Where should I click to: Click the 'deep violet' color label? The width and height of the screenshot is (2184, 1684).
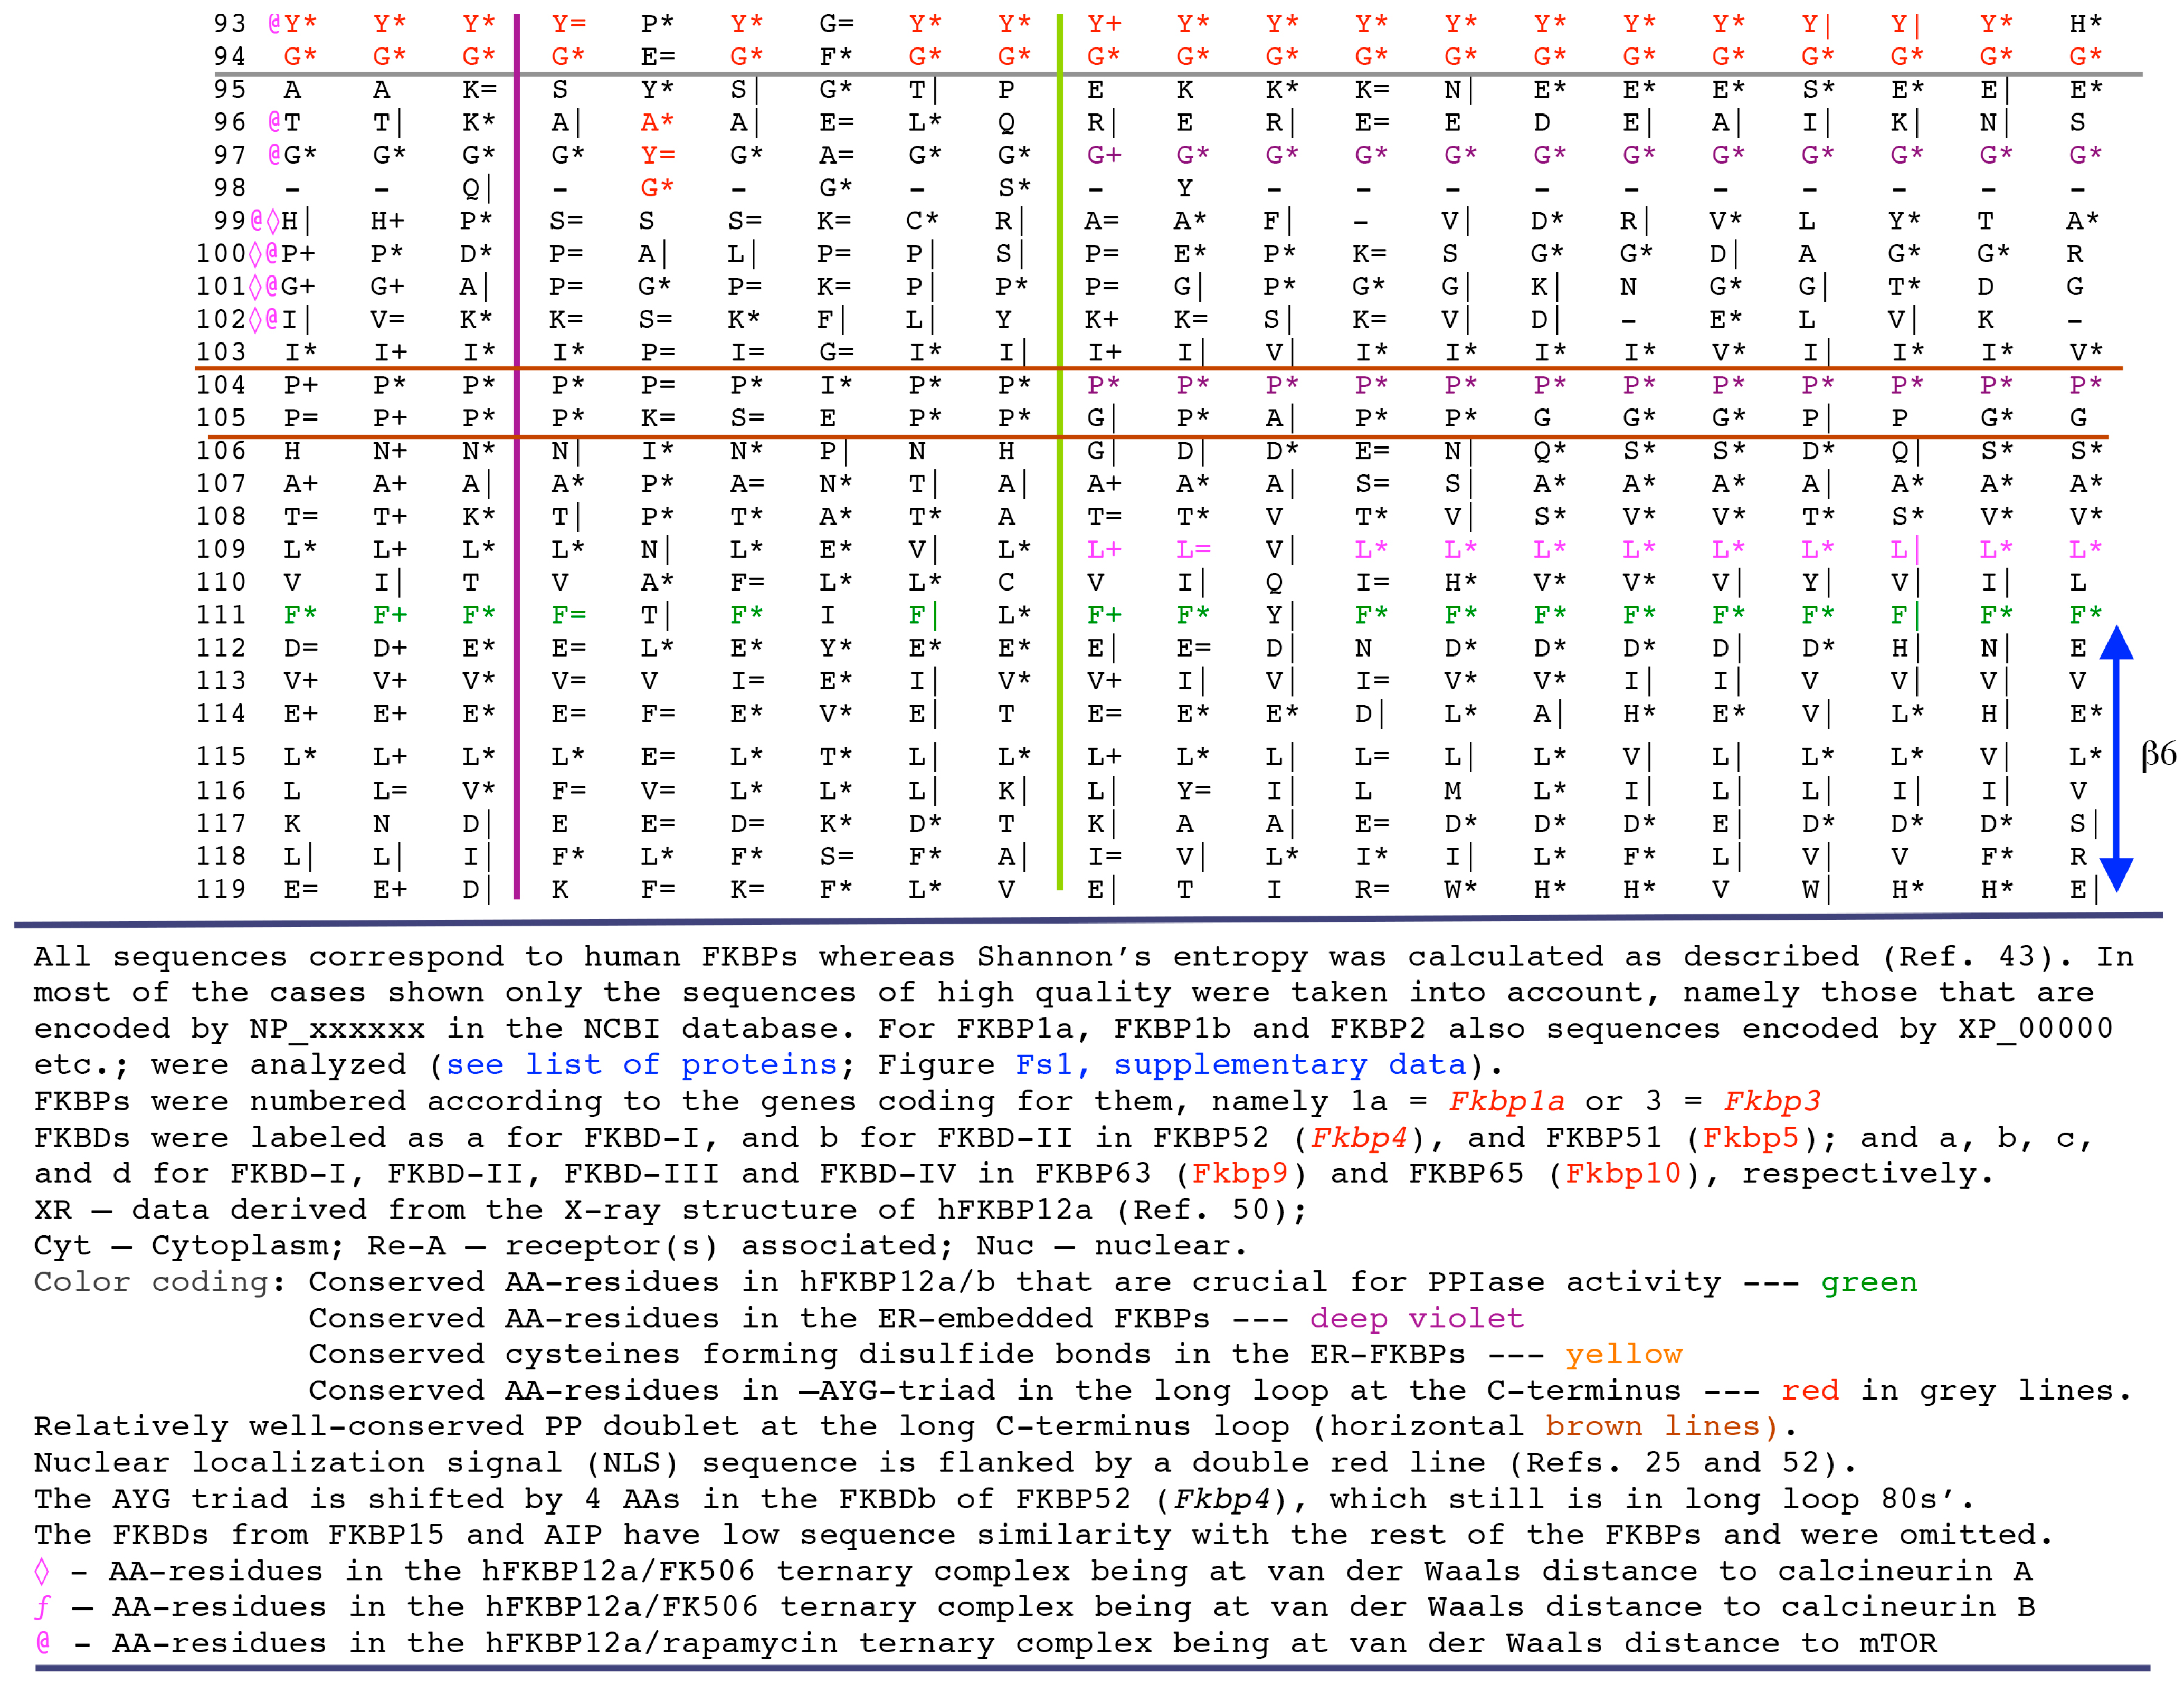click(x=1416, y=1318)
